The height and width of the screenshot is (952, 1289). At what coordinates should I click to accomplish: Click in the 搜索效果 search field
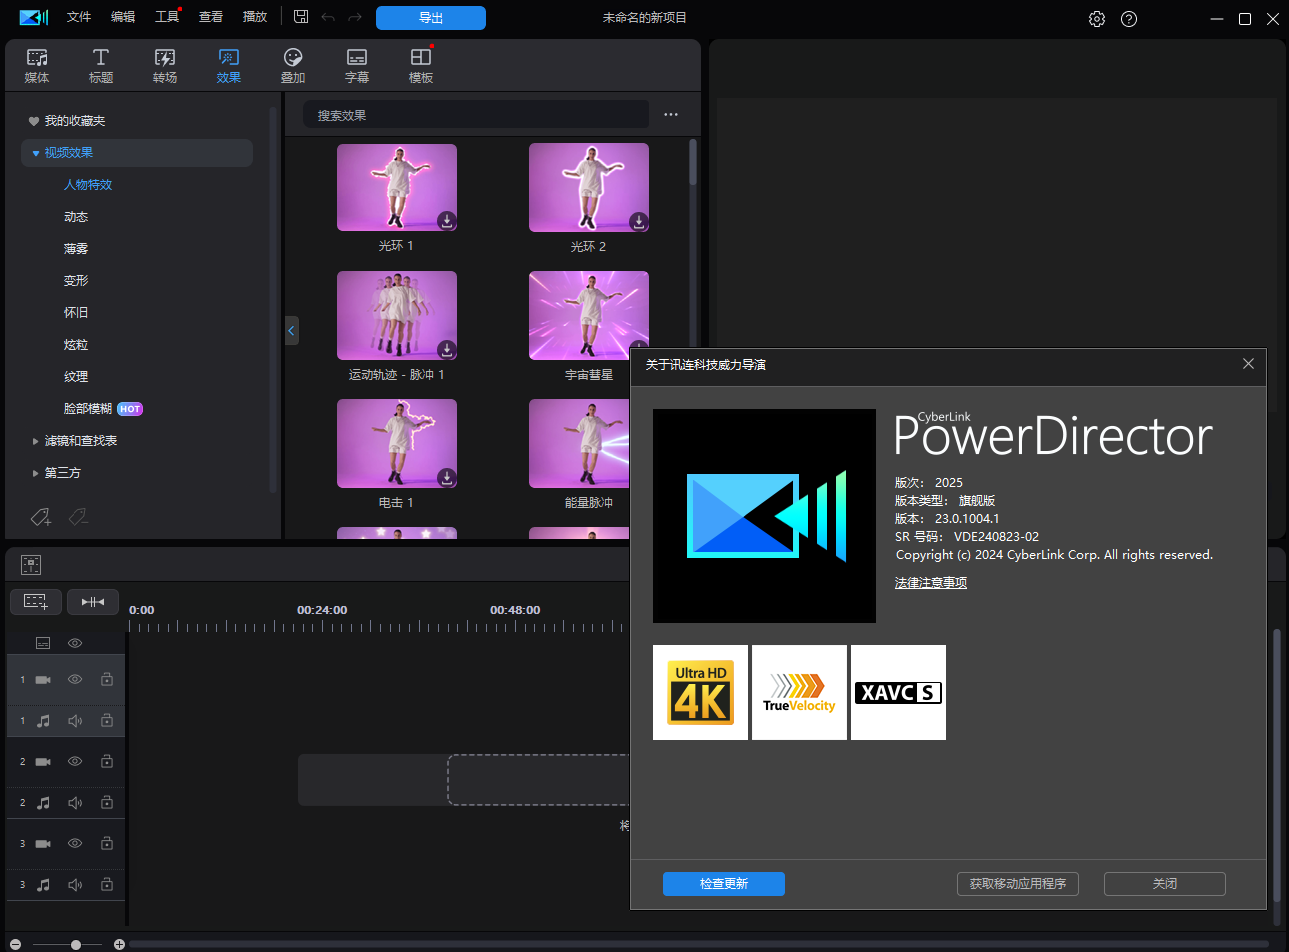click(476, 115)
